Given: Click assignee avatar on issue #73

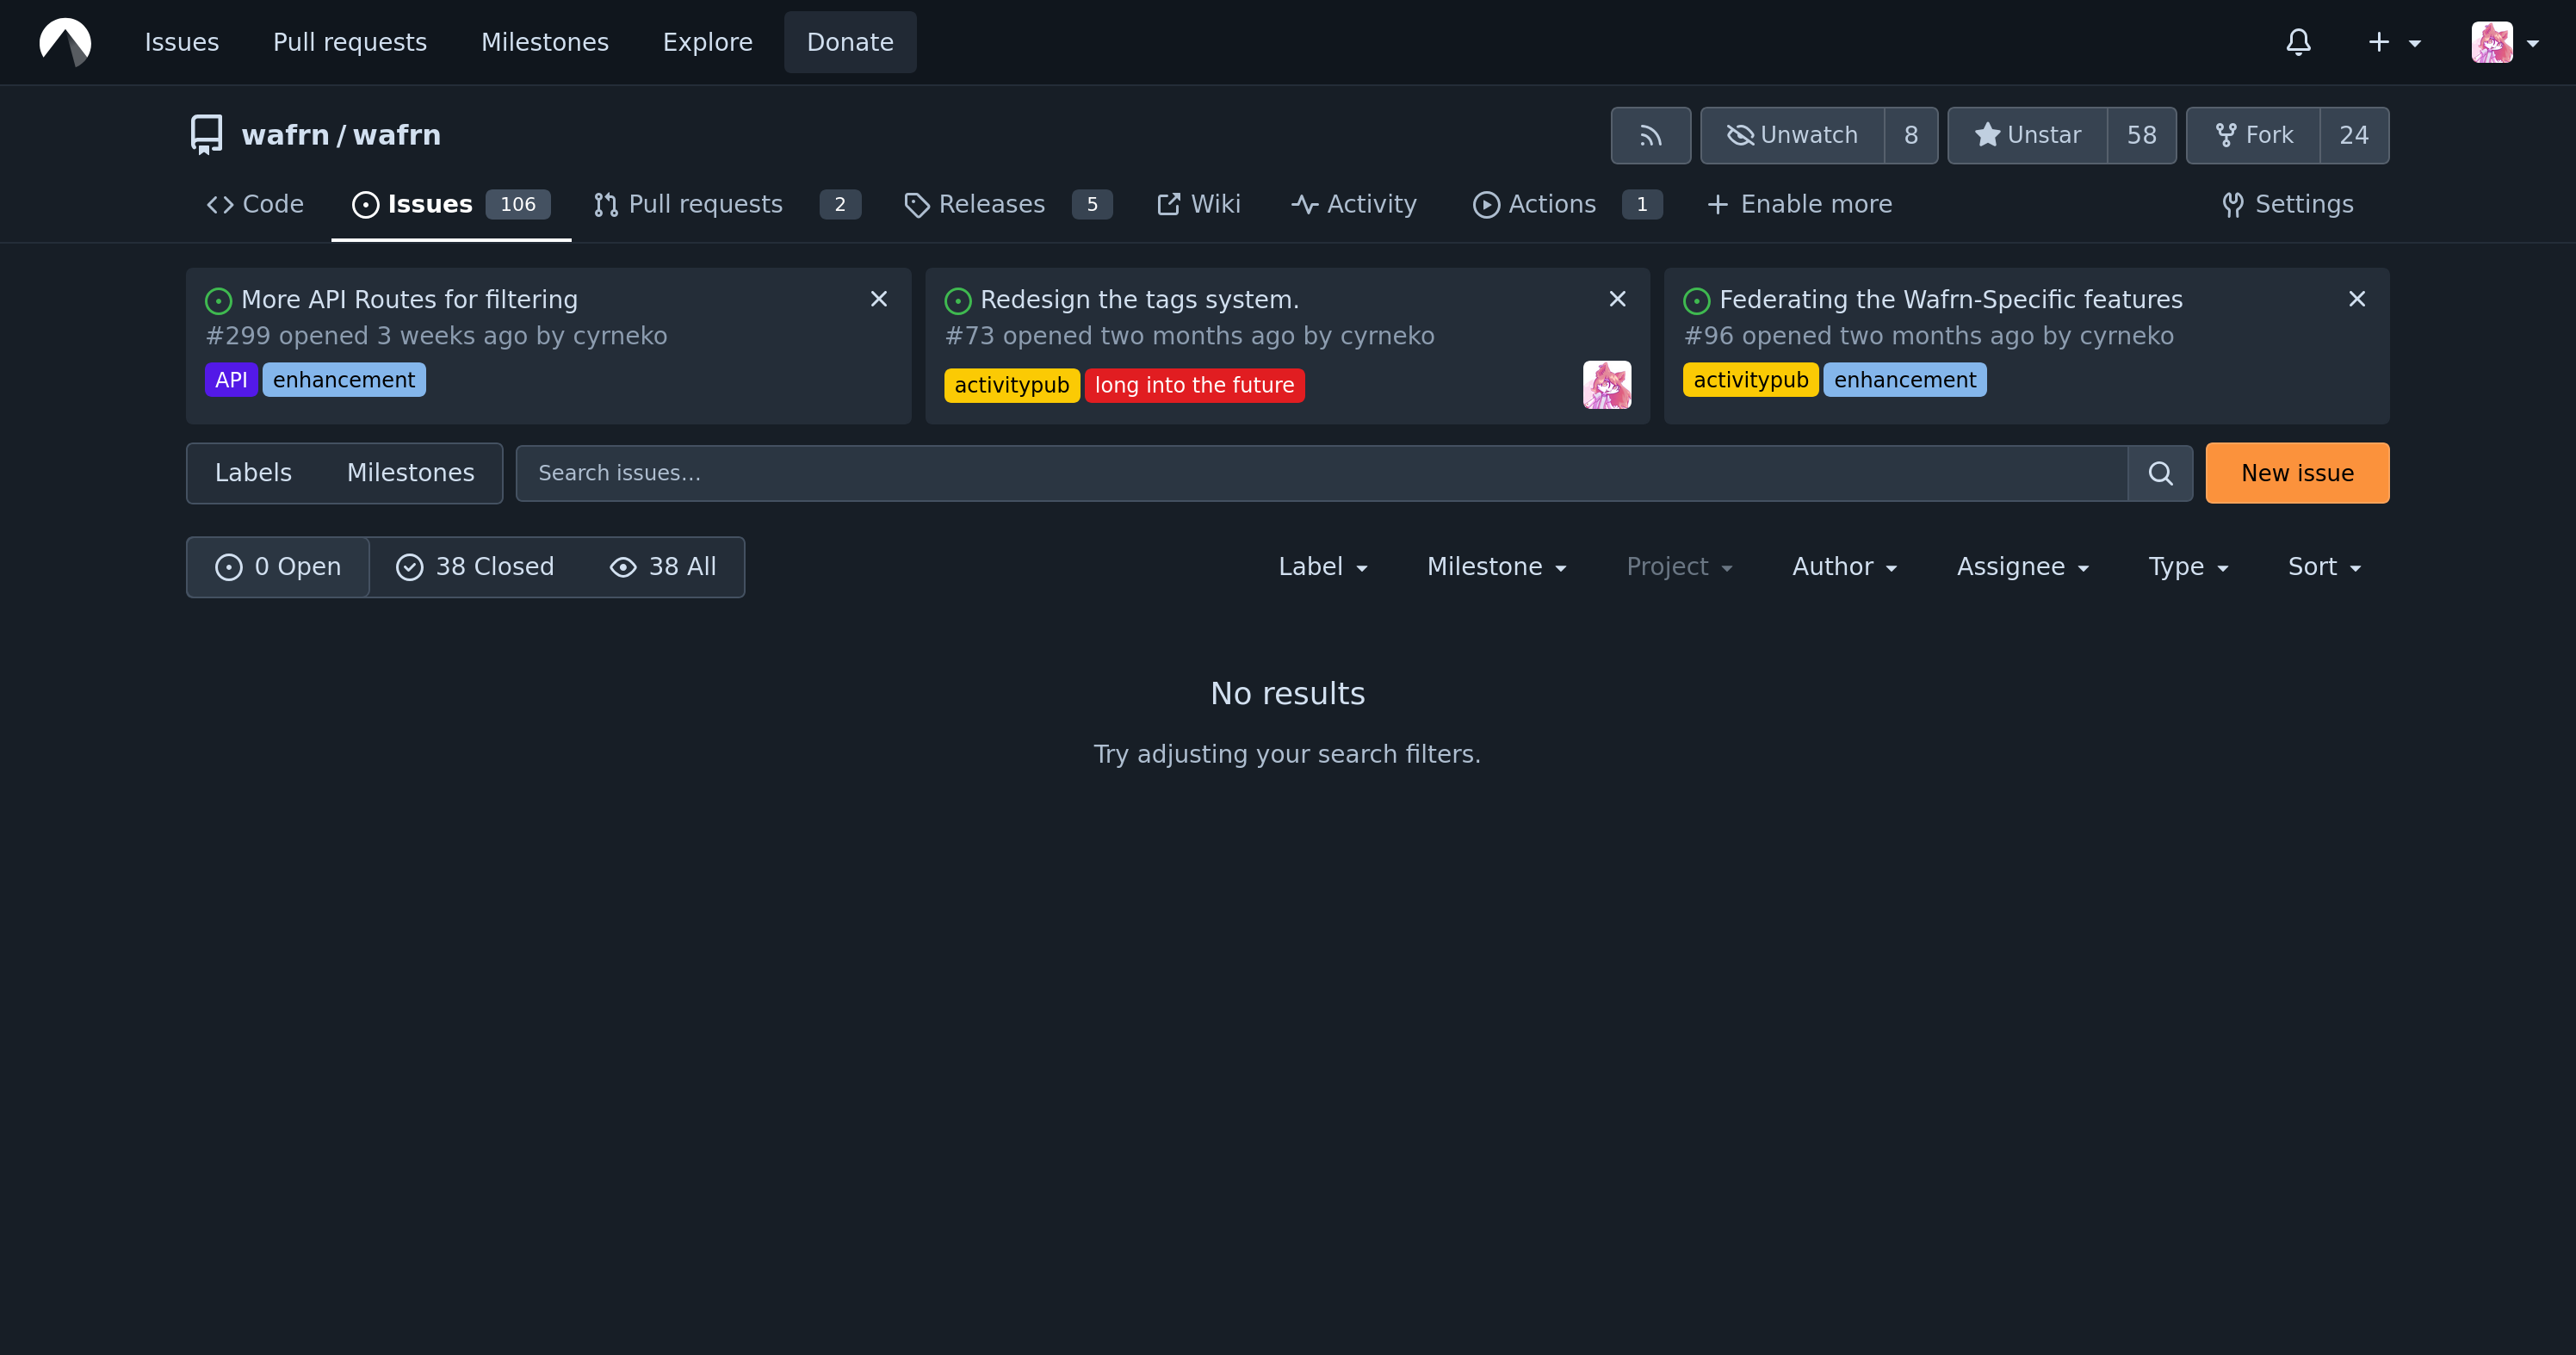Looking at the screenshot, I should click(1606, 385).
